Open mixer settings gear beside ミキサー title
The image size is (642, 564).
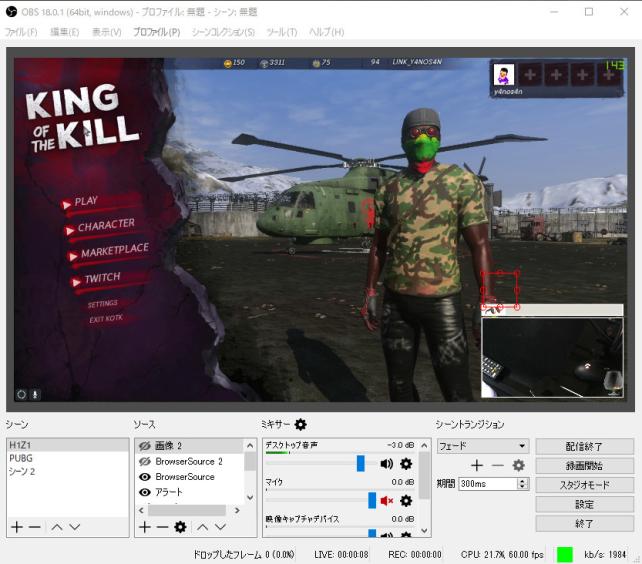[300, 425]
